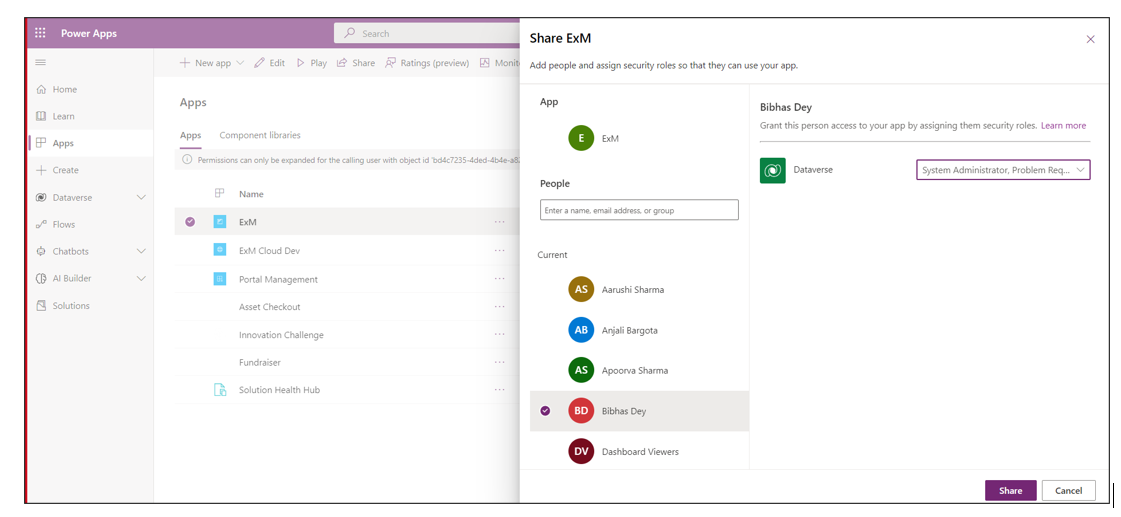
Task: Open more options for Solution Health Hub
Action: coord(499,390)
